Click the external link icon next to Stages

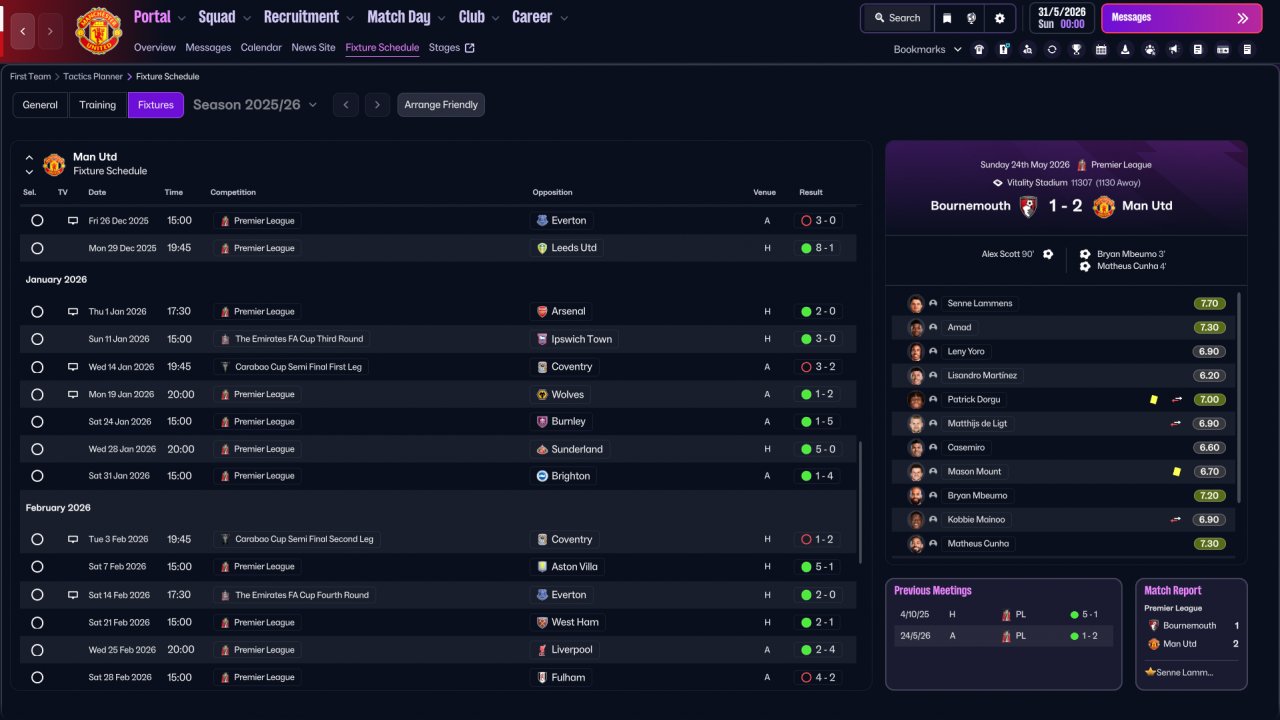pyautogui.click(x=470, y=47)
